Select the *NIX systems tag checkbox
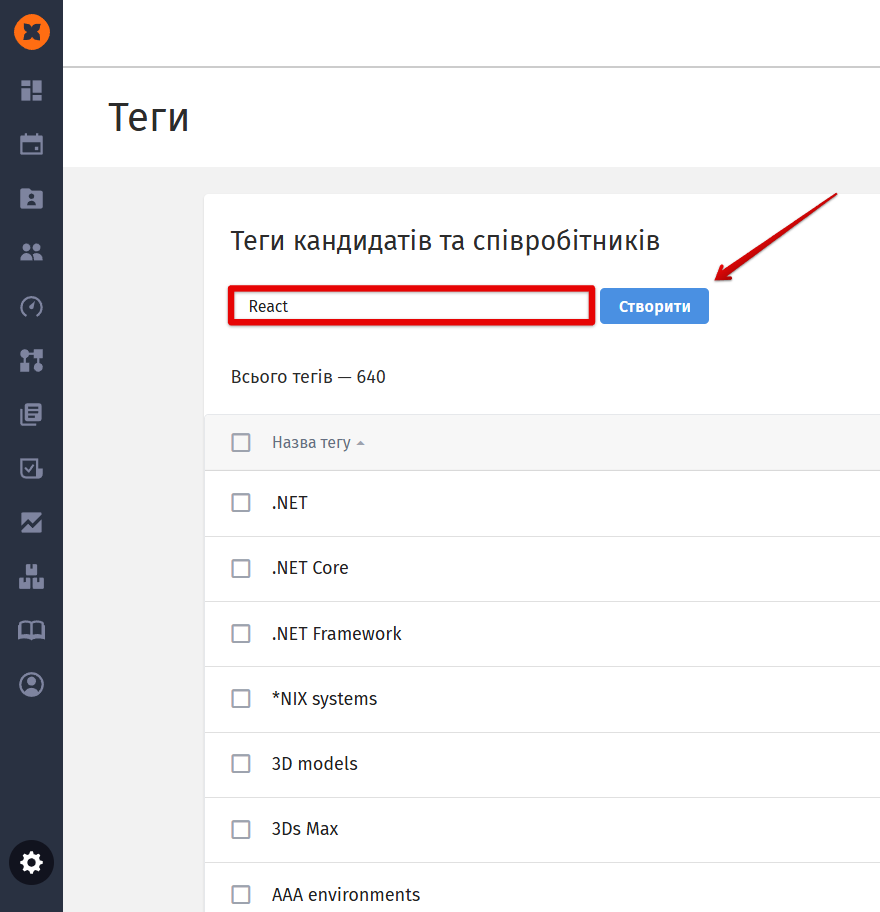The image size is (880, 912). click(241, 699)
